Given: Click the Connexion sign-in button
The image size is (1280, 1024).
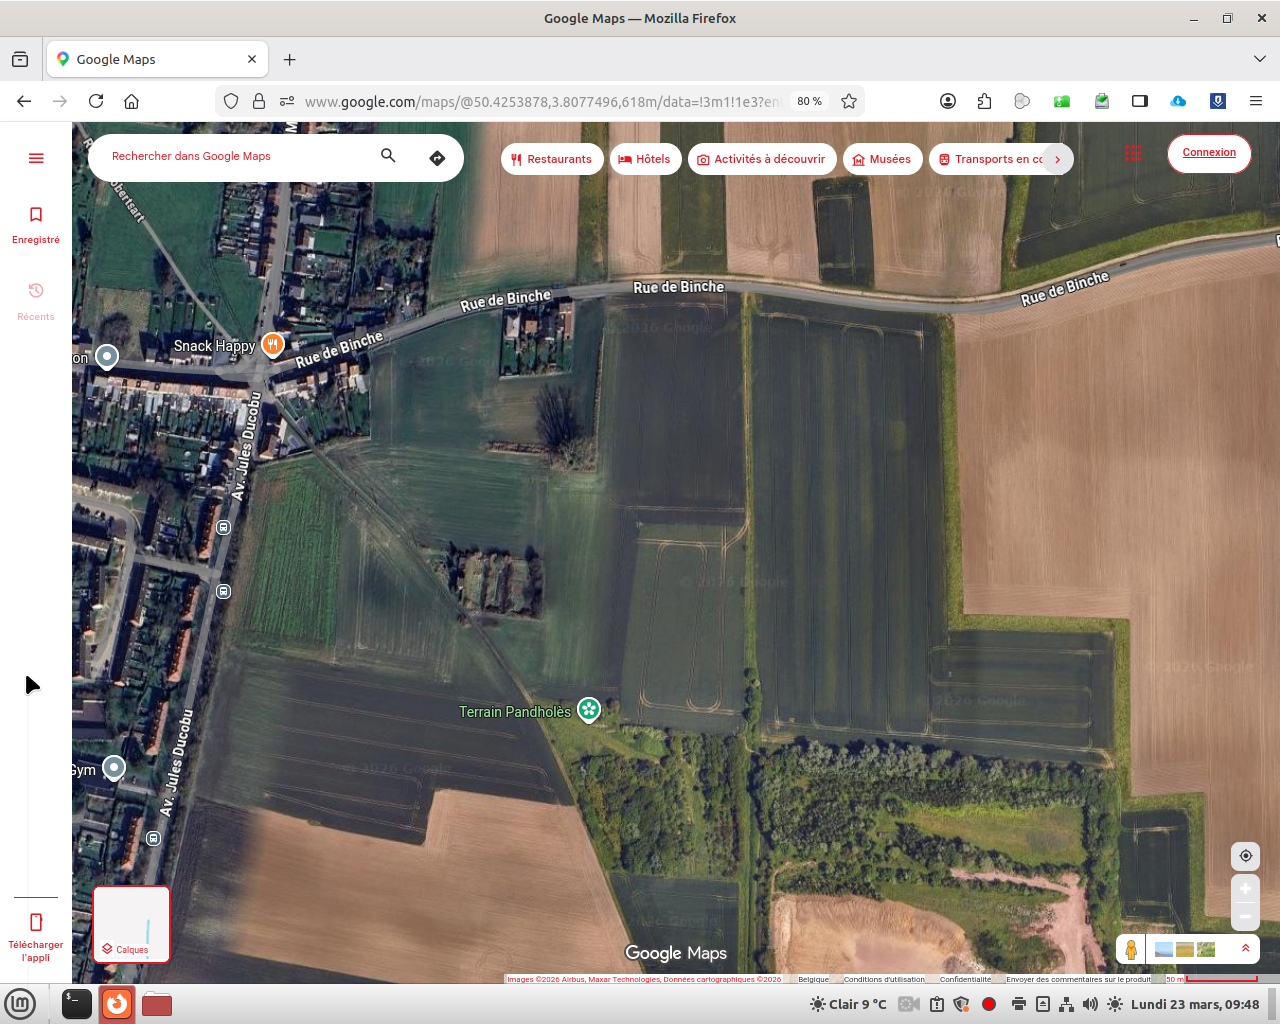Looking at the screenshot, I should pyautogui.click(x=1209, y=153).
